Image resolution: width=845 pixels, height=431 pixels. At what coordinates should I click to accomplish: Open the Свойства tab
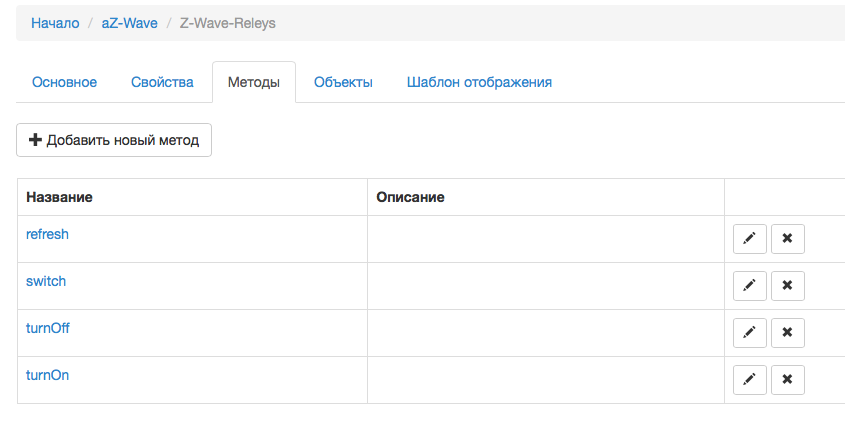click(162, 82)
